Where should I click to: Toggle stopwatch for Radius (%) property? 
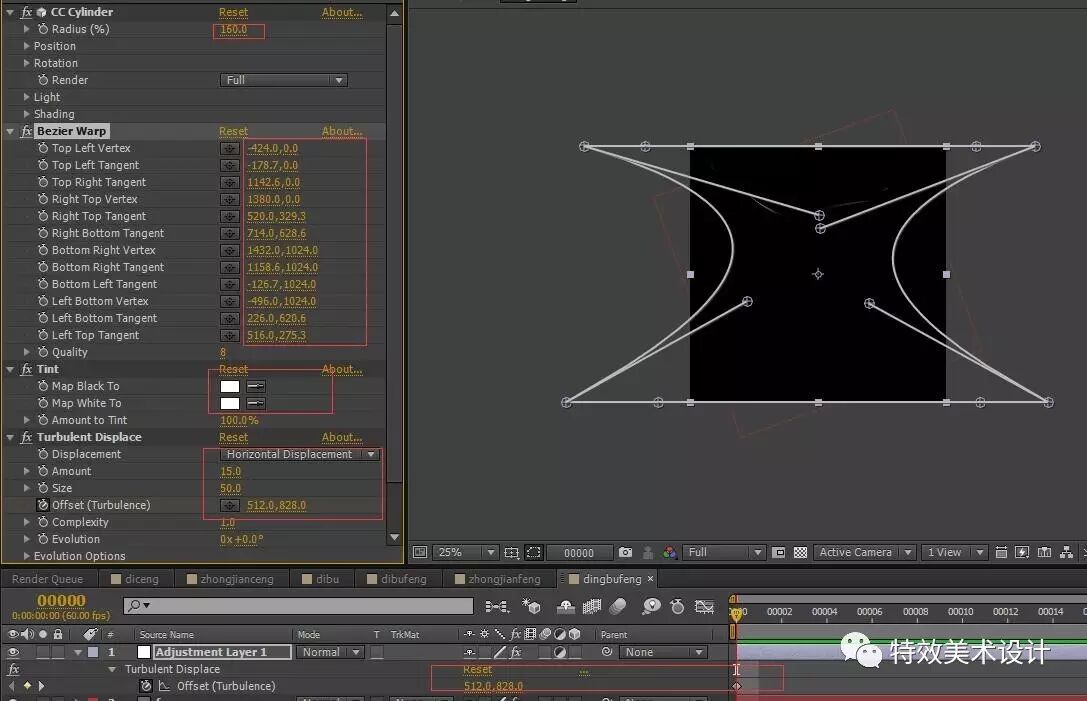tap(43, 29)
